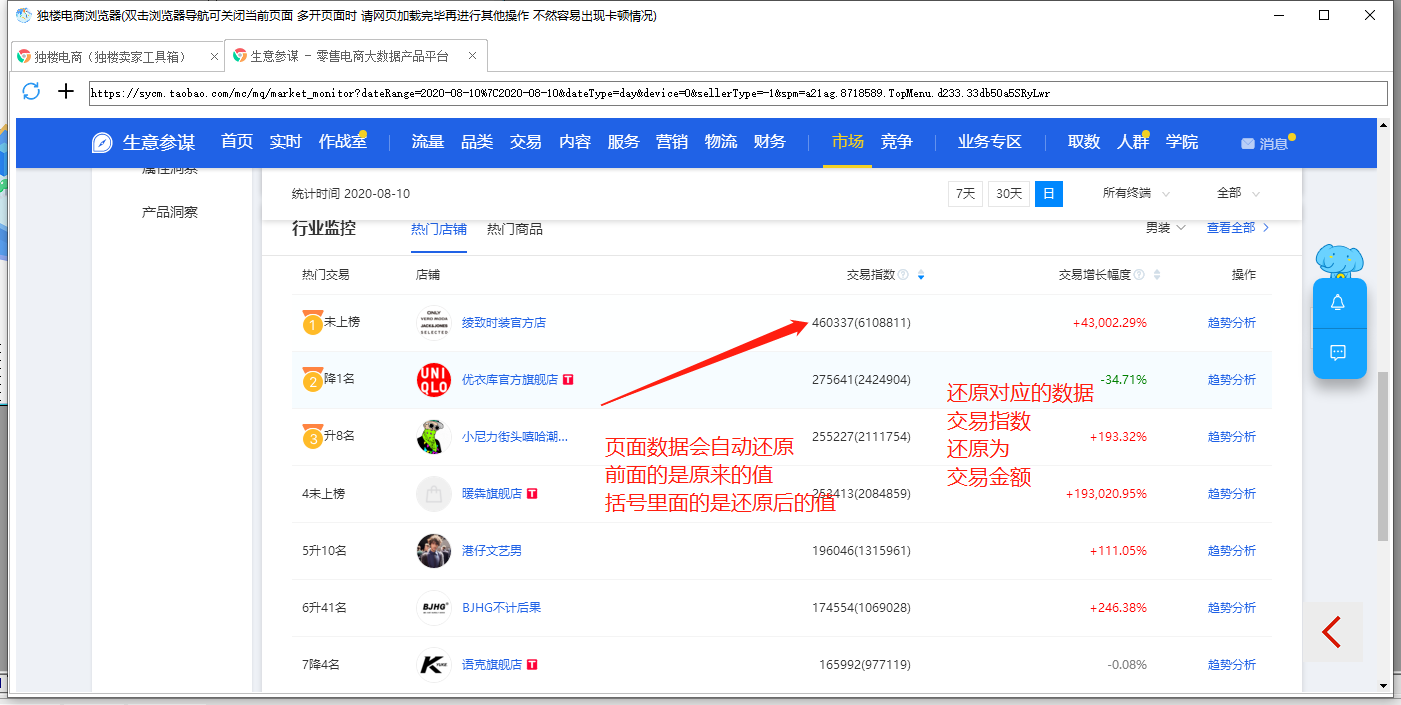Screen dimensions: 1401x705
Task: Click the URL address bar field
Action: click(x=737, y=93)
